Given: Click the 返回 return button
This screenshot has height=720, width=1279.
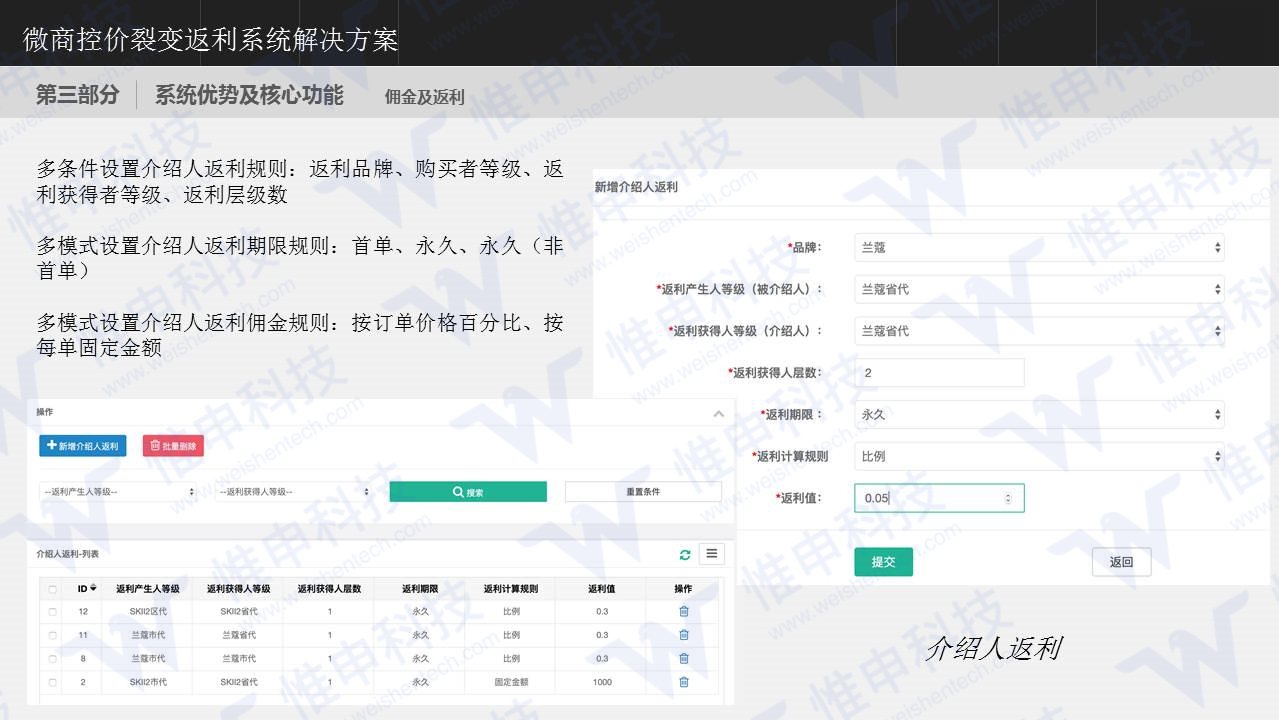Looking at the screenshot, I should coord(1120,561).
